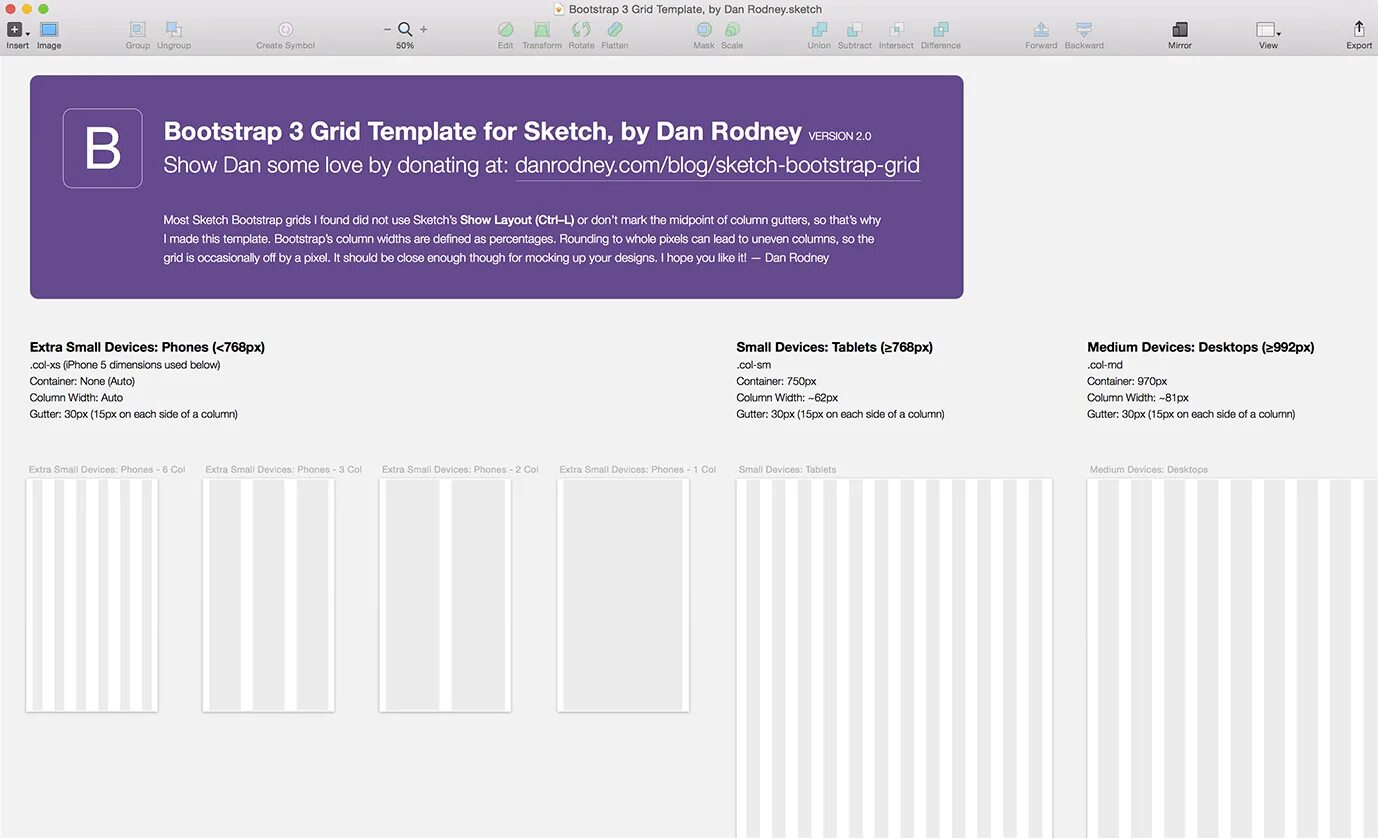Move layer Forward with toolbar icon
The image size is (1378, 839).
(1041, 30)
